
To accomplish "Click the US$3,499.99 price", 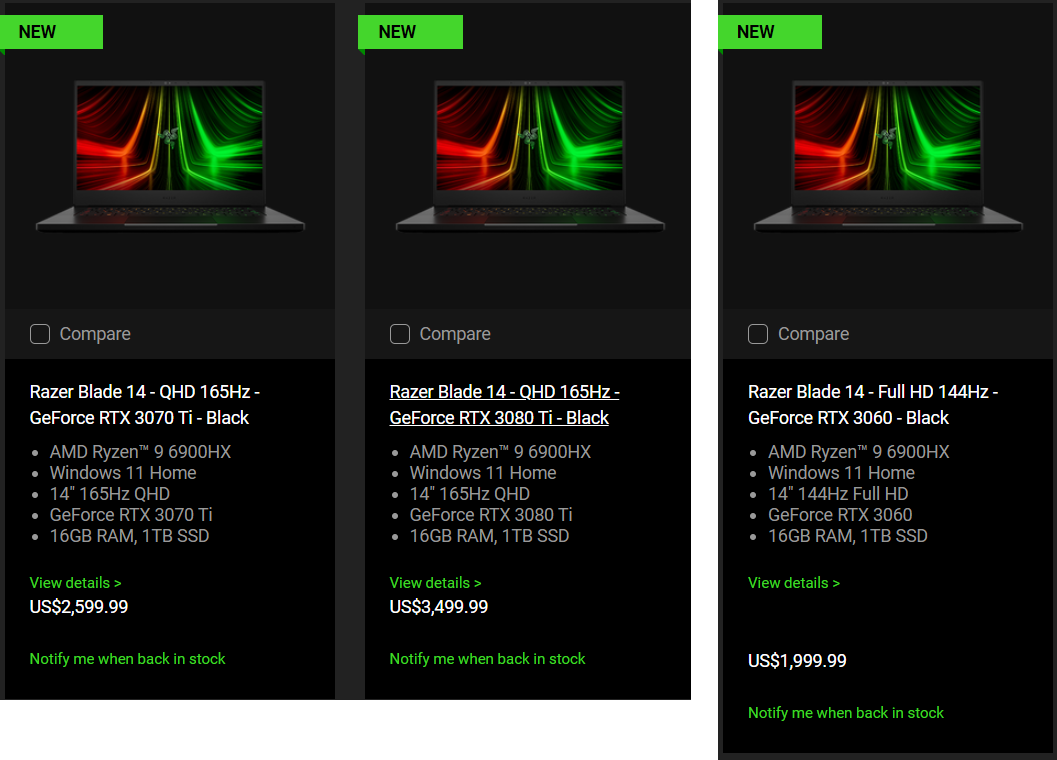I will click(x=439, y=607).
